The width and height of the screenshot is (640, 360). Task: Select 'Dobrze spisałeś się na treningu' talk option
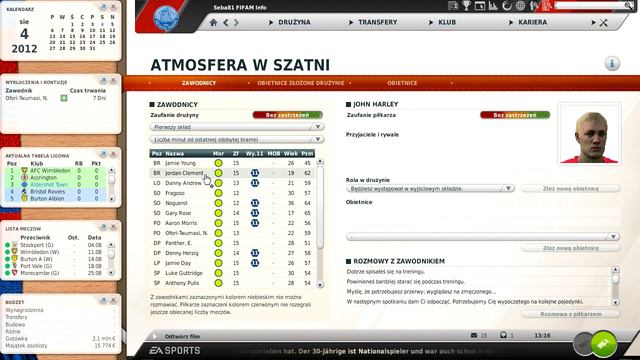[386, 271]
